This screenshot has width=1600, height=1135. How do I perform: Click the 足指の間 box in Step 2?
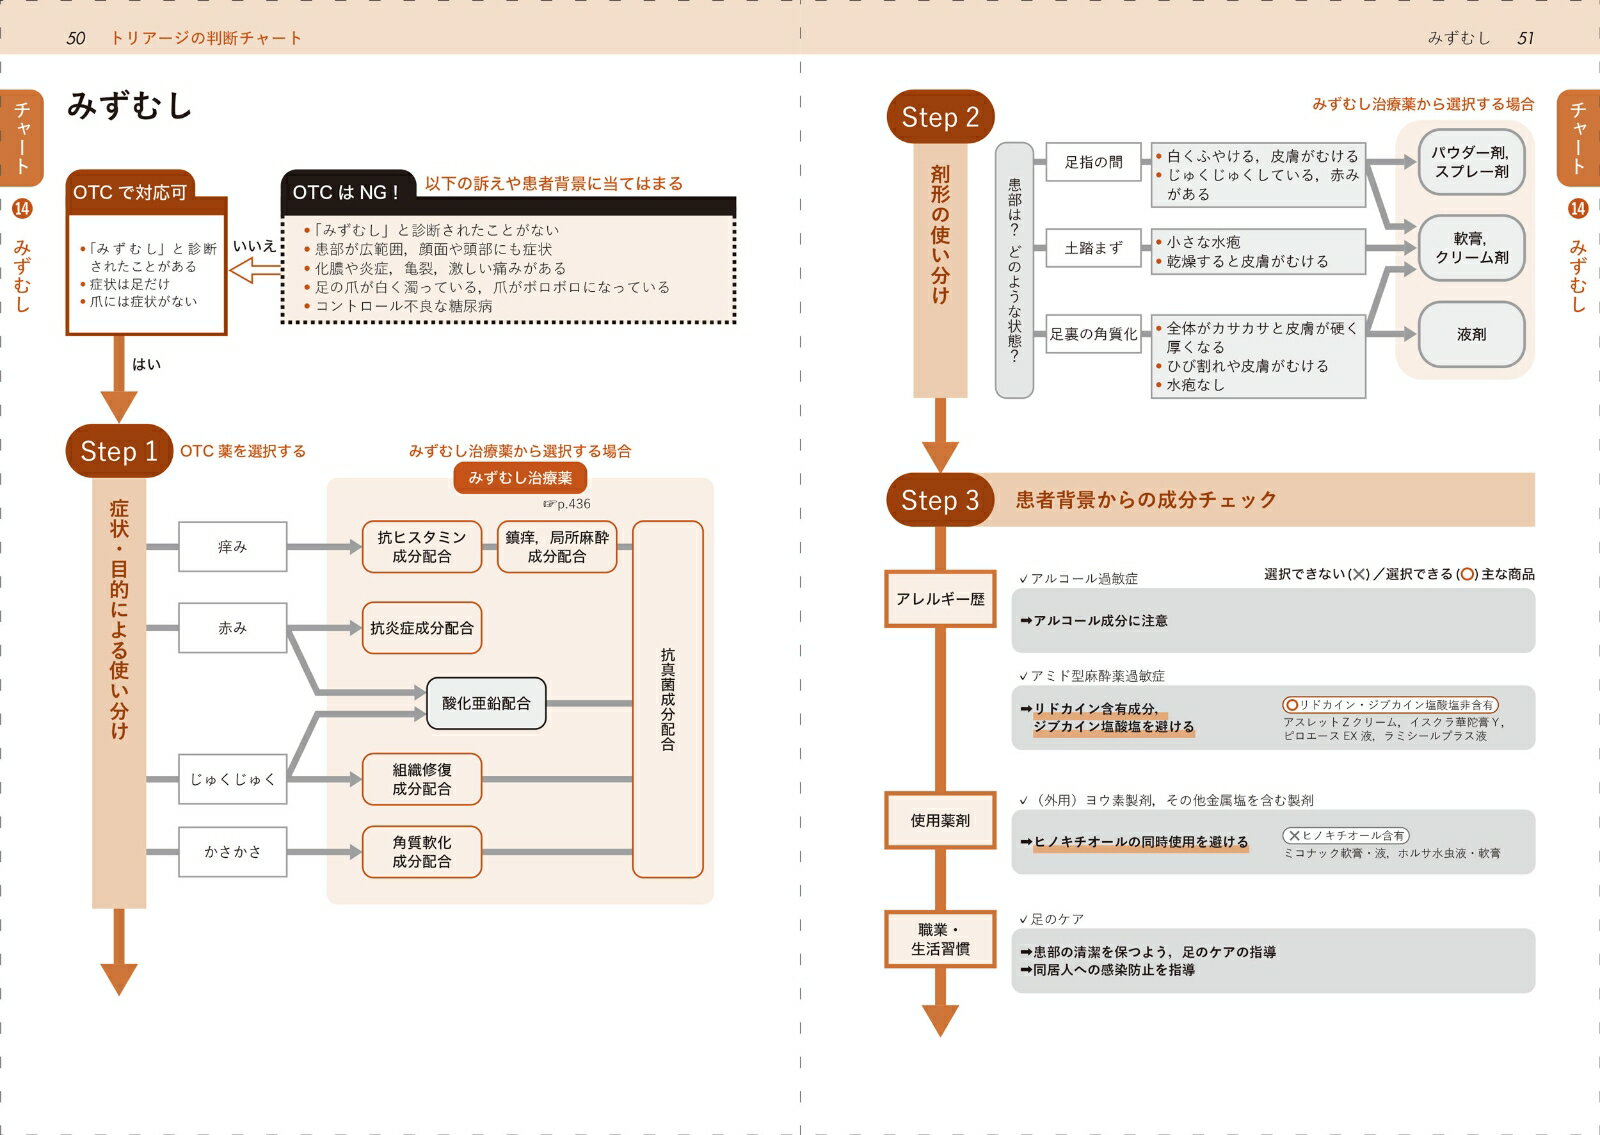tap(1093, 162)
